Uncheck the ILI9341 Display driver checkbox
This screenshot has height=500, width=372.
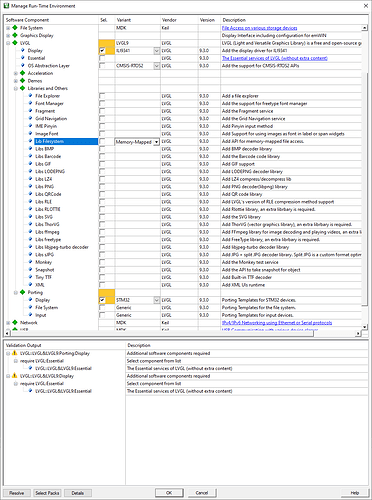[102, 51]
